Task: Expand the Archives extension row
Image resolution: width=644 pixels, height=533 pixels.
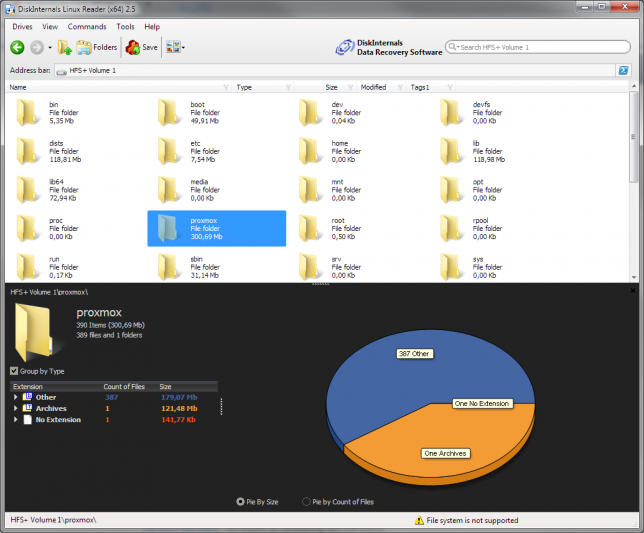Action: (16, 408)
